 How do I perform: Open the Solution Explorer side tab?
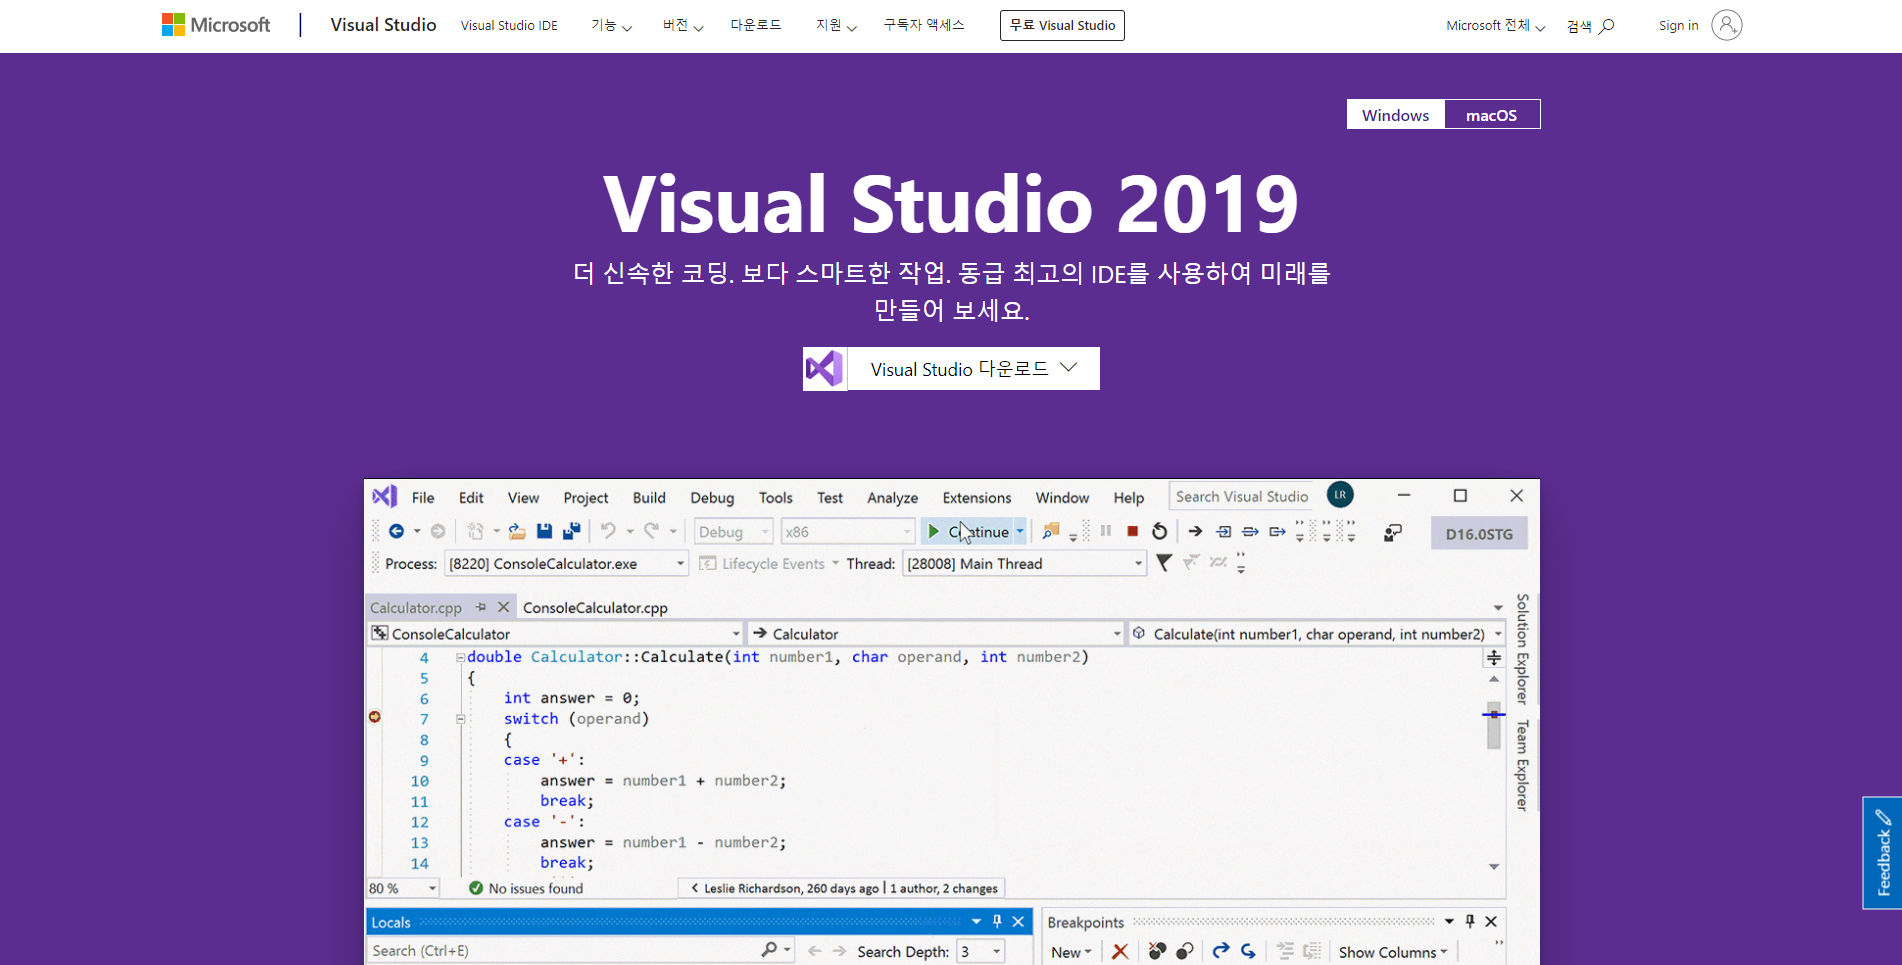point(1522,648)
